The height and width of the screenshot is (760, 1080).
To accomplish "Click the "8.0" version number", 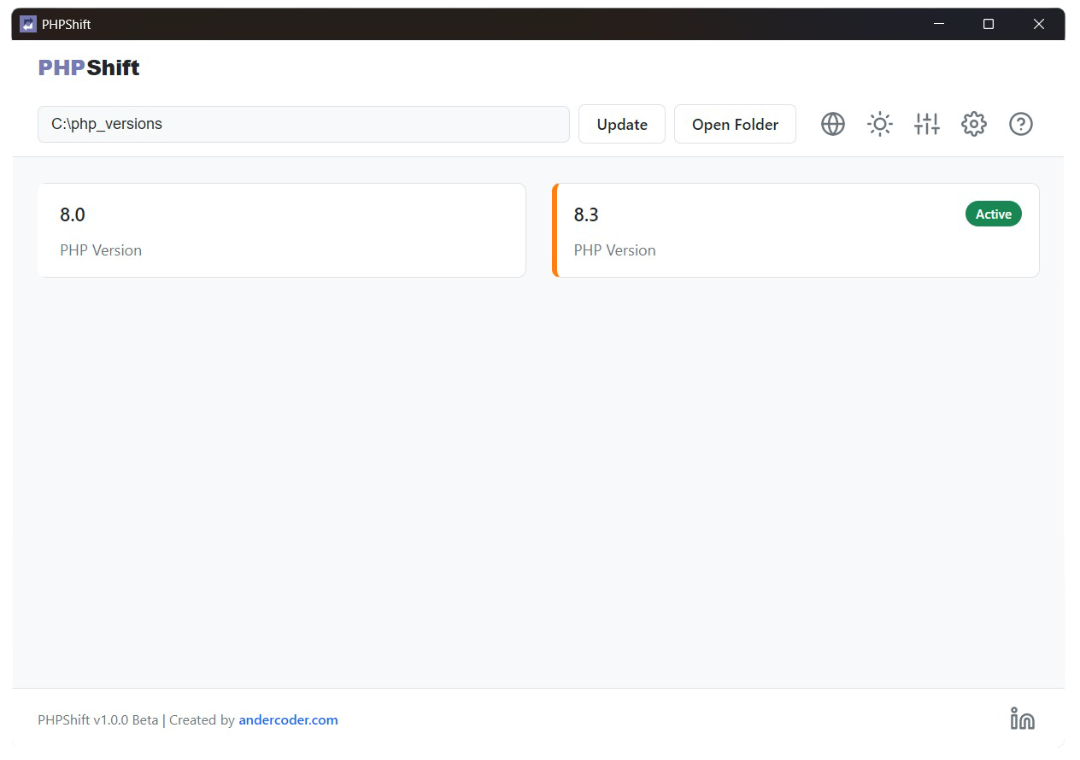I will pos(72,215).
